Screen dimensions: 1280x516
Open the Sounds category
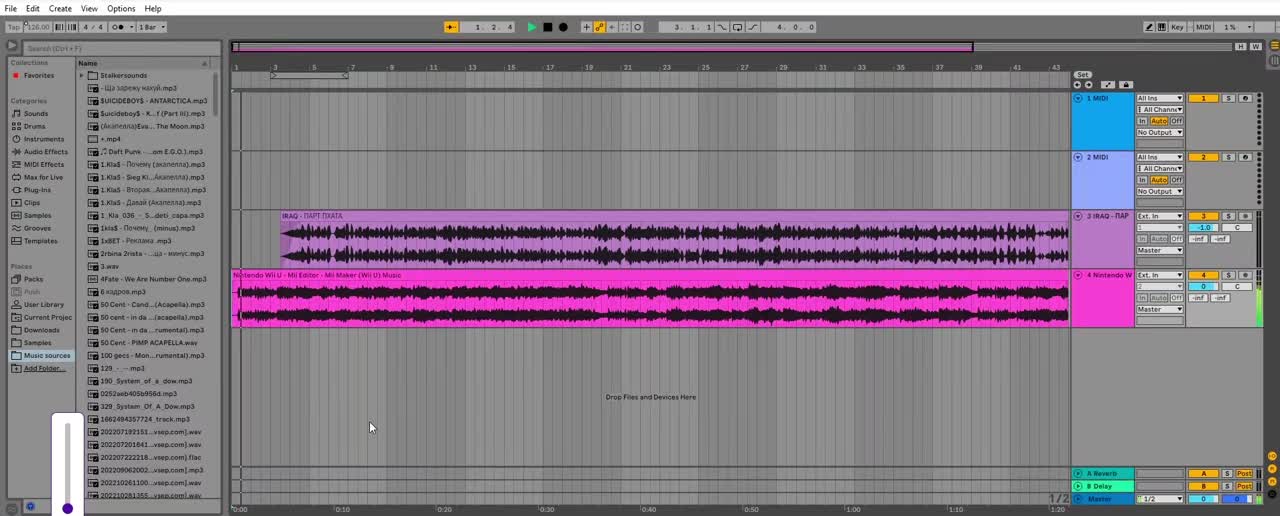[x=36, y=114]
